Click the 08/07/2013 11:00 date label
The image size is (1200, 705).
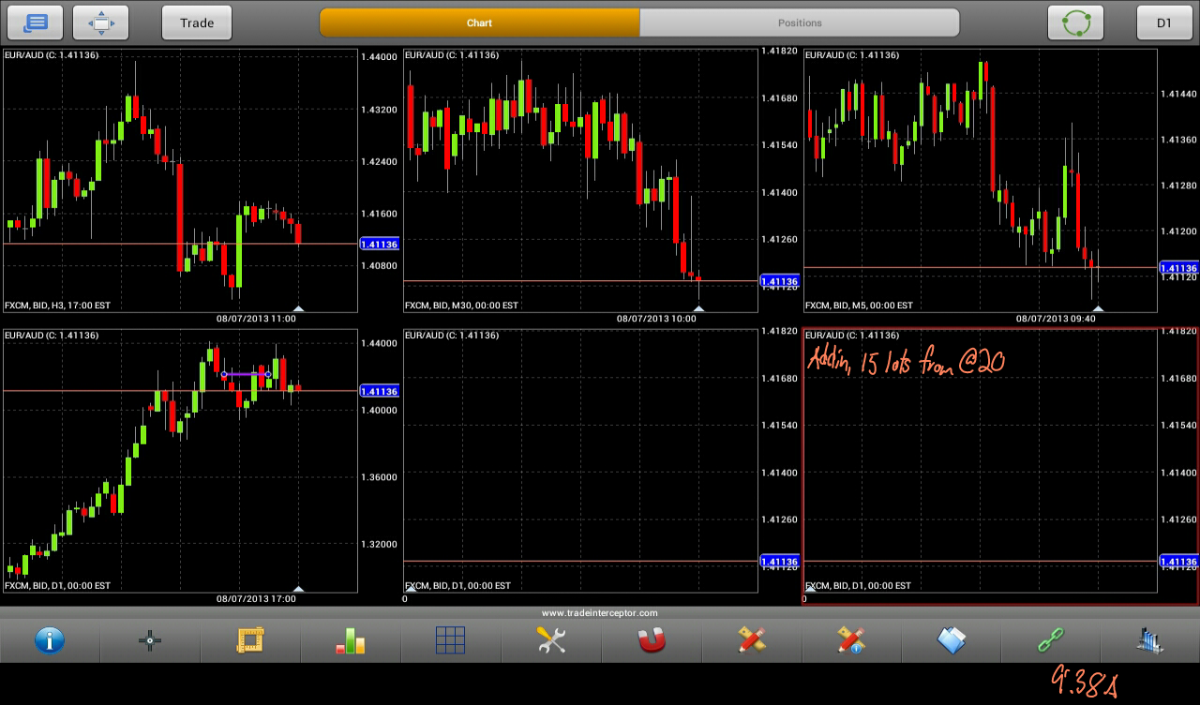[256, 318]
